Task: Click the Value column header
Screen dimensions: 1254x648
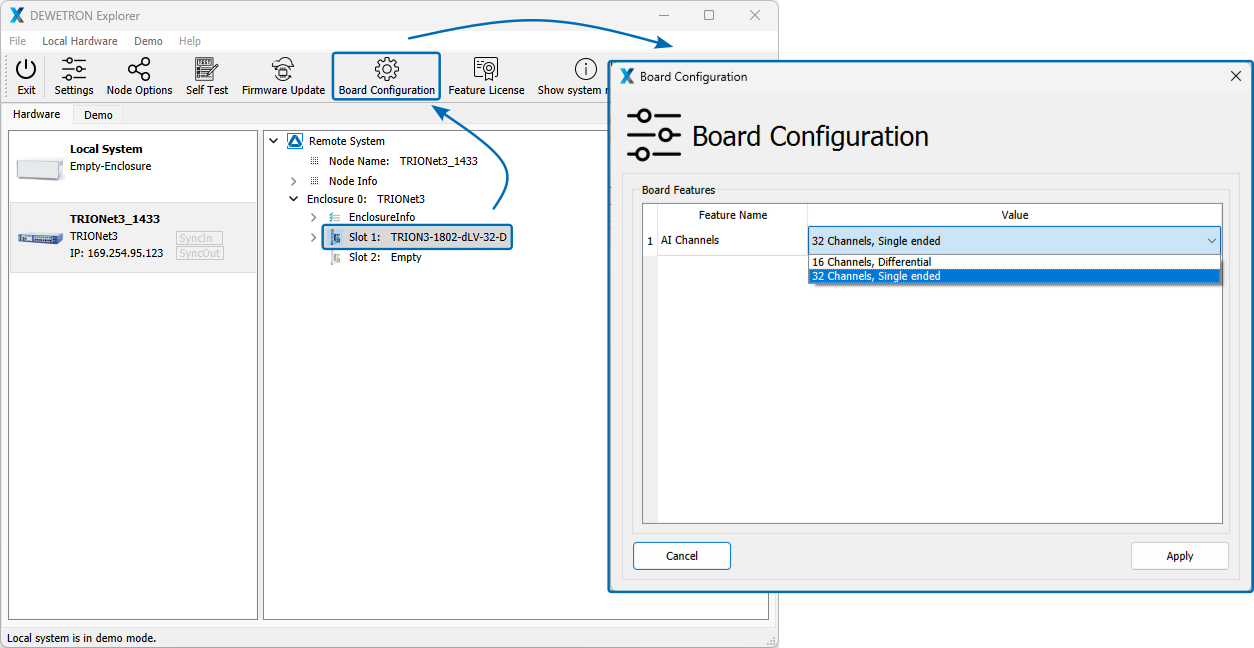Action: (1015, 215)
